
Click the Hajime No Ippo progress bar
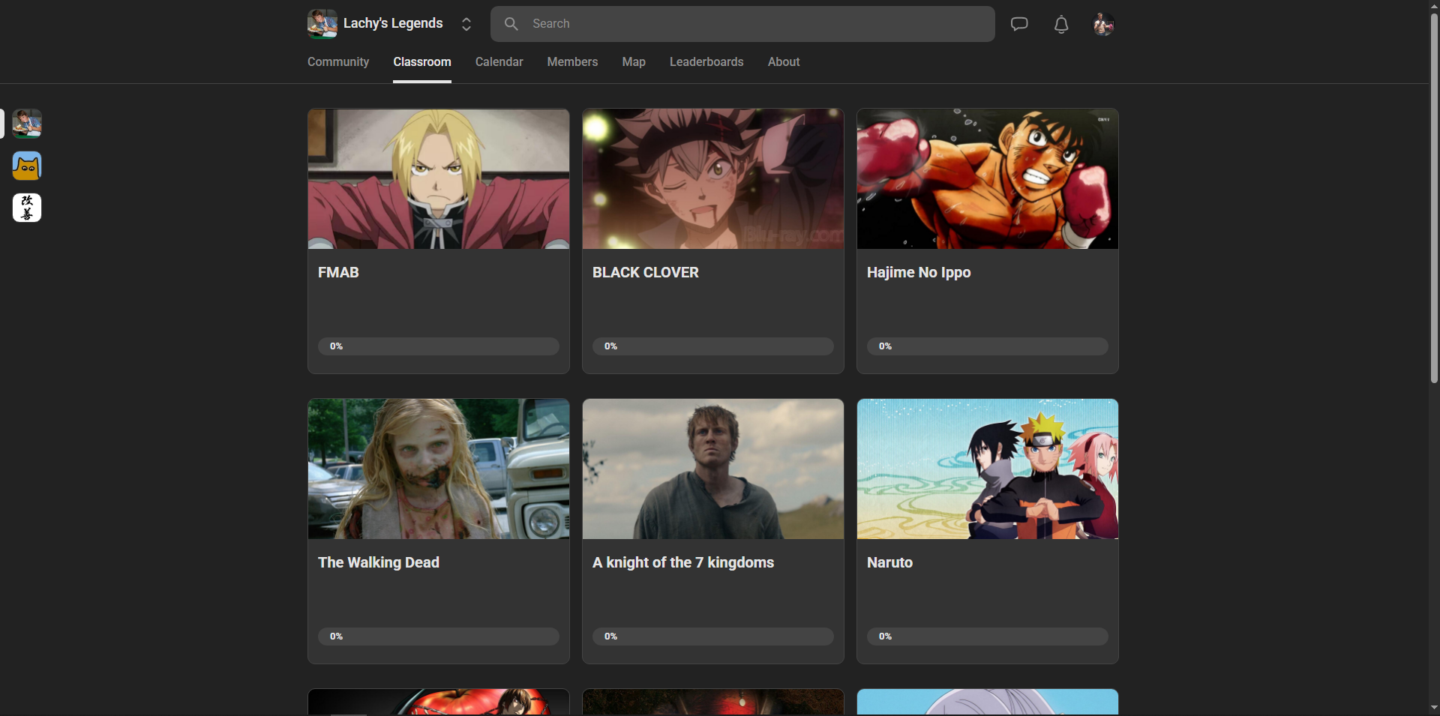[987, 346]
